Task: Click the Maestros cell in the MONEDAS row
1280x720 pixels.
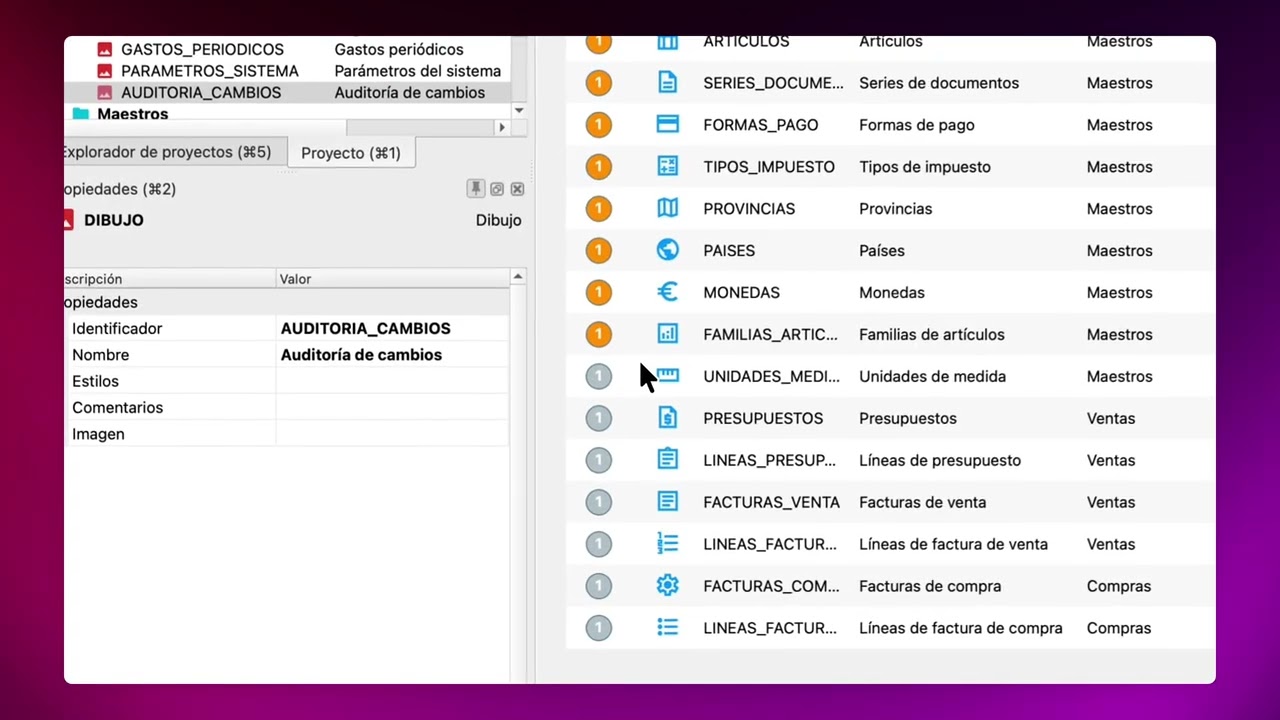Action: pos(1120,293)
